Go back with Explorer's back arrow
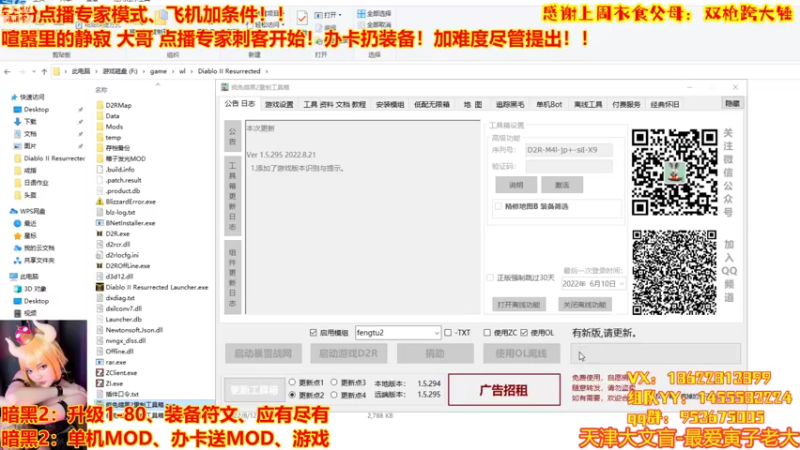This screenshot has width=800, height=450. (7, 71)
